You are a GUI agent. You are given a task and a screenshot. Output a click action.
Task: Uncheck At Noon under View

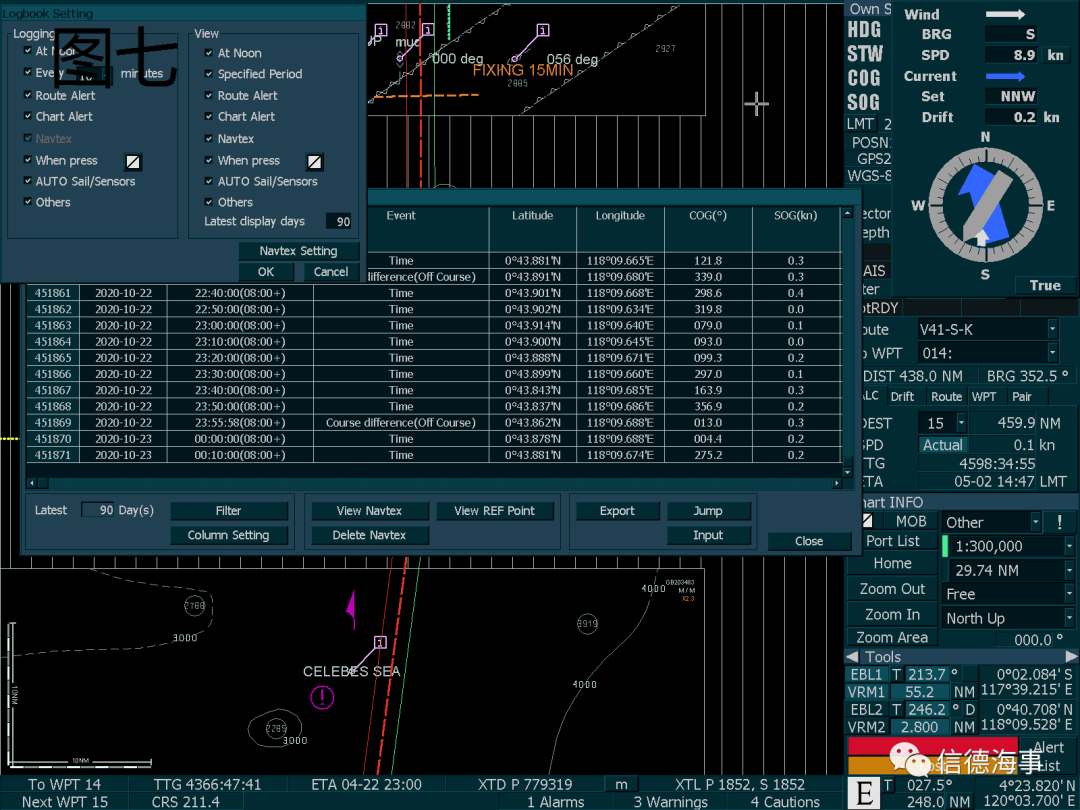click(x=209, y=52)
